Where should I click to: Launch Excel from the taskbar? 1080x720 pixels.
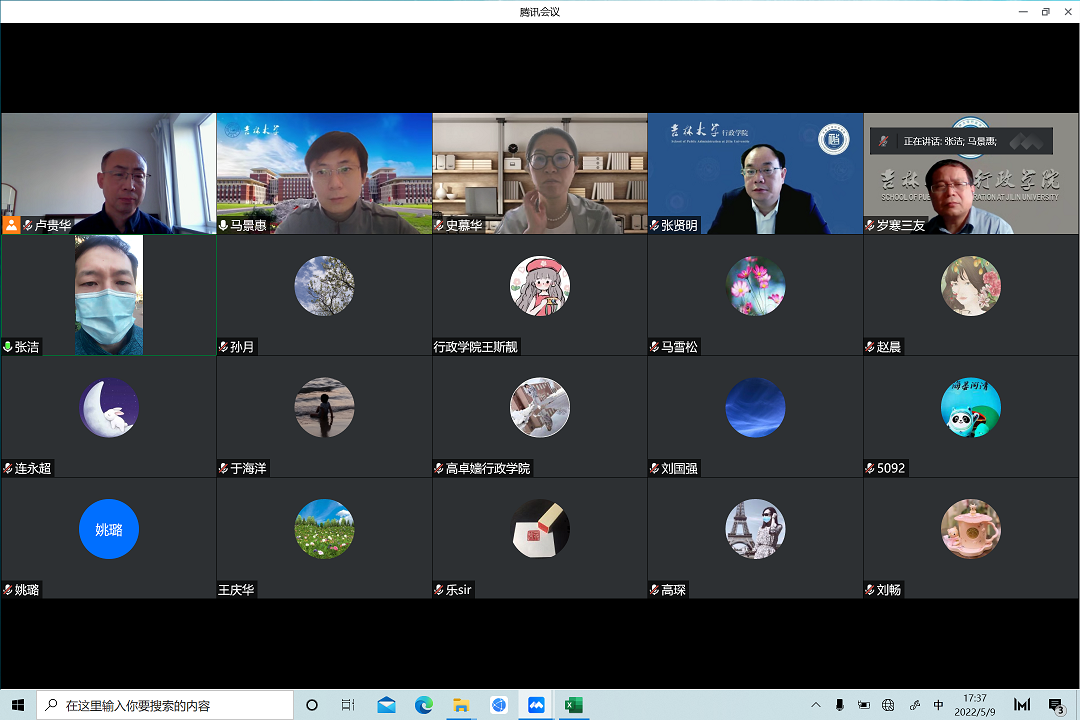573,705
